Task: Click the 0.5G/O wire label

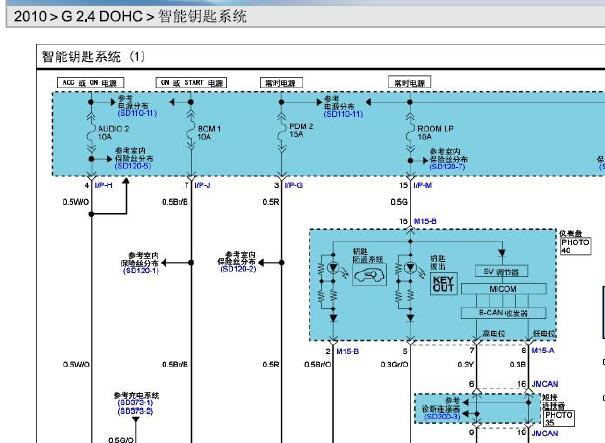Action: pos(121,440)
